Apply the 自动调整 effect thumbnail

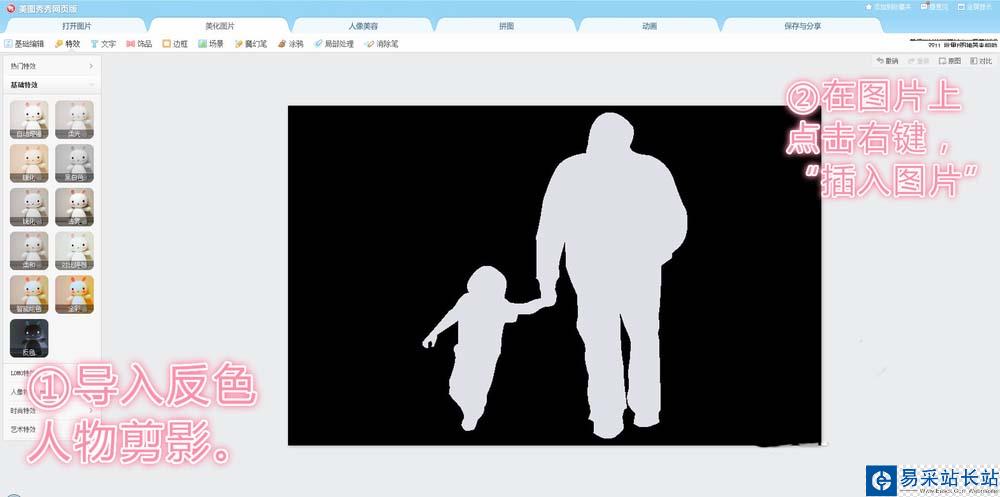pos(29,119)
